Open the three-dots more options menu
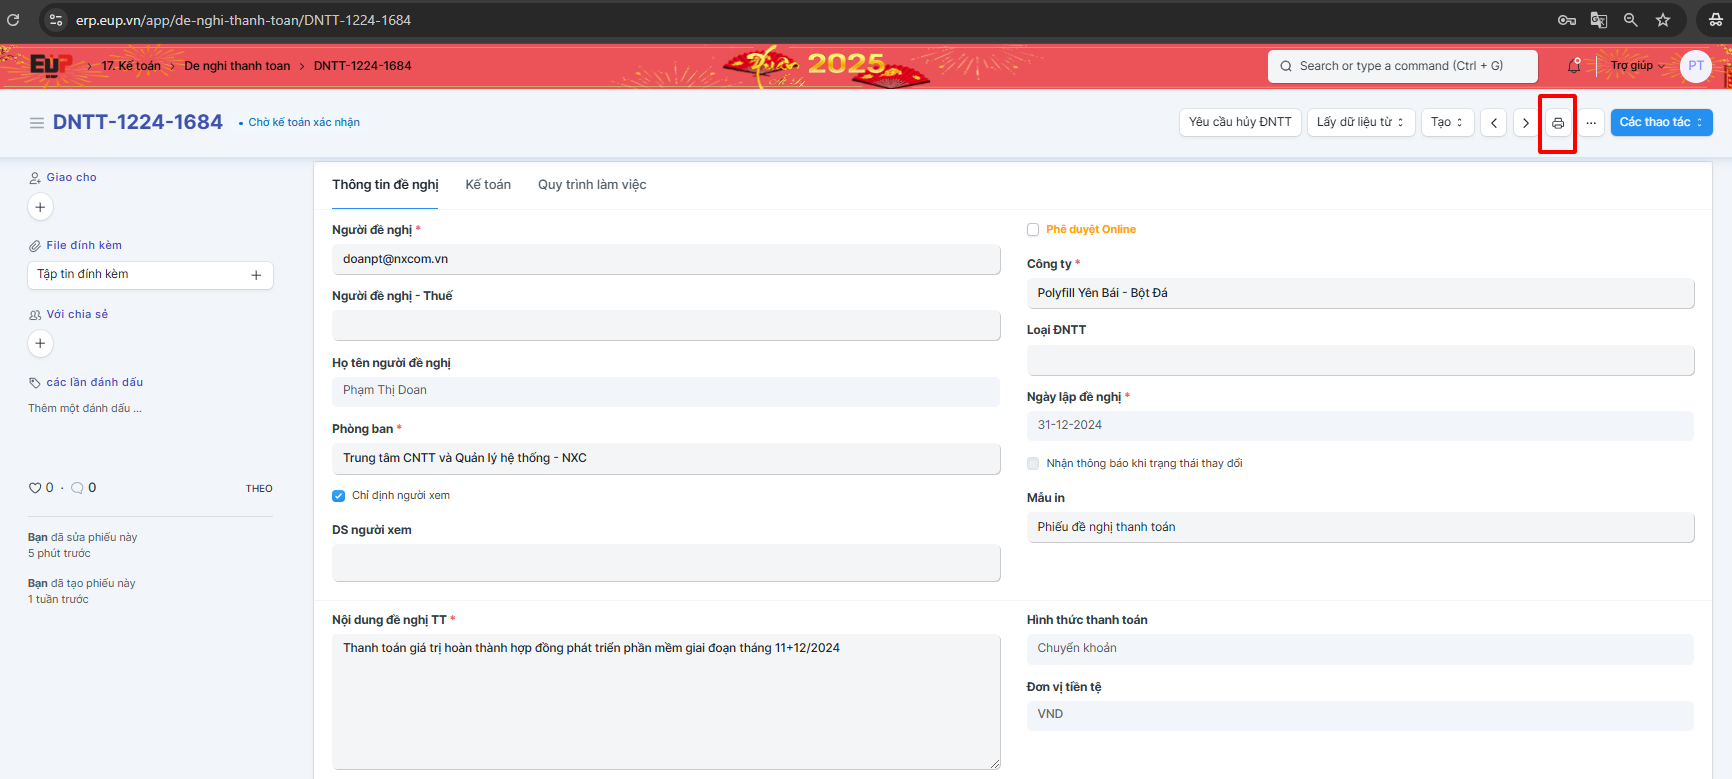This screenshot has width=1732, height=779. click(1590, 123)
